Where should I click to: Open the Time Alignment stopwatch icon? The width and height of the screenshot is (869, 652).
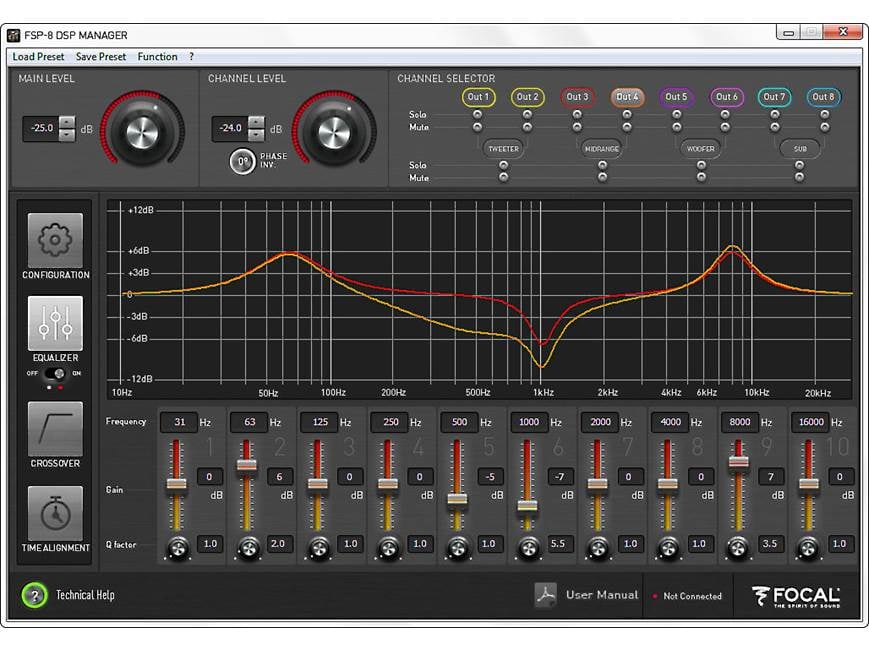[55, 513]
